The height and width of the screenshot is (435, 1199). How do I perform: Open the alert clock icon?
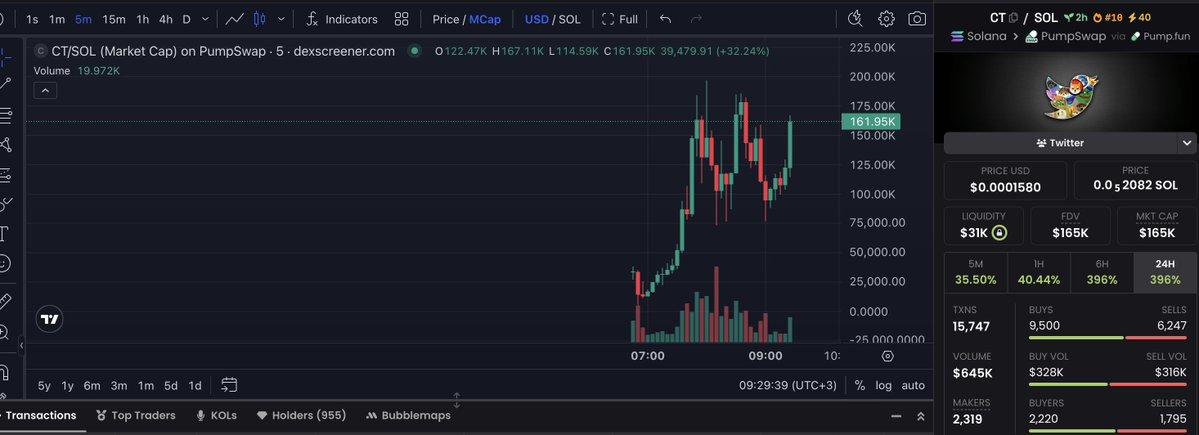(x=855, y=19)
